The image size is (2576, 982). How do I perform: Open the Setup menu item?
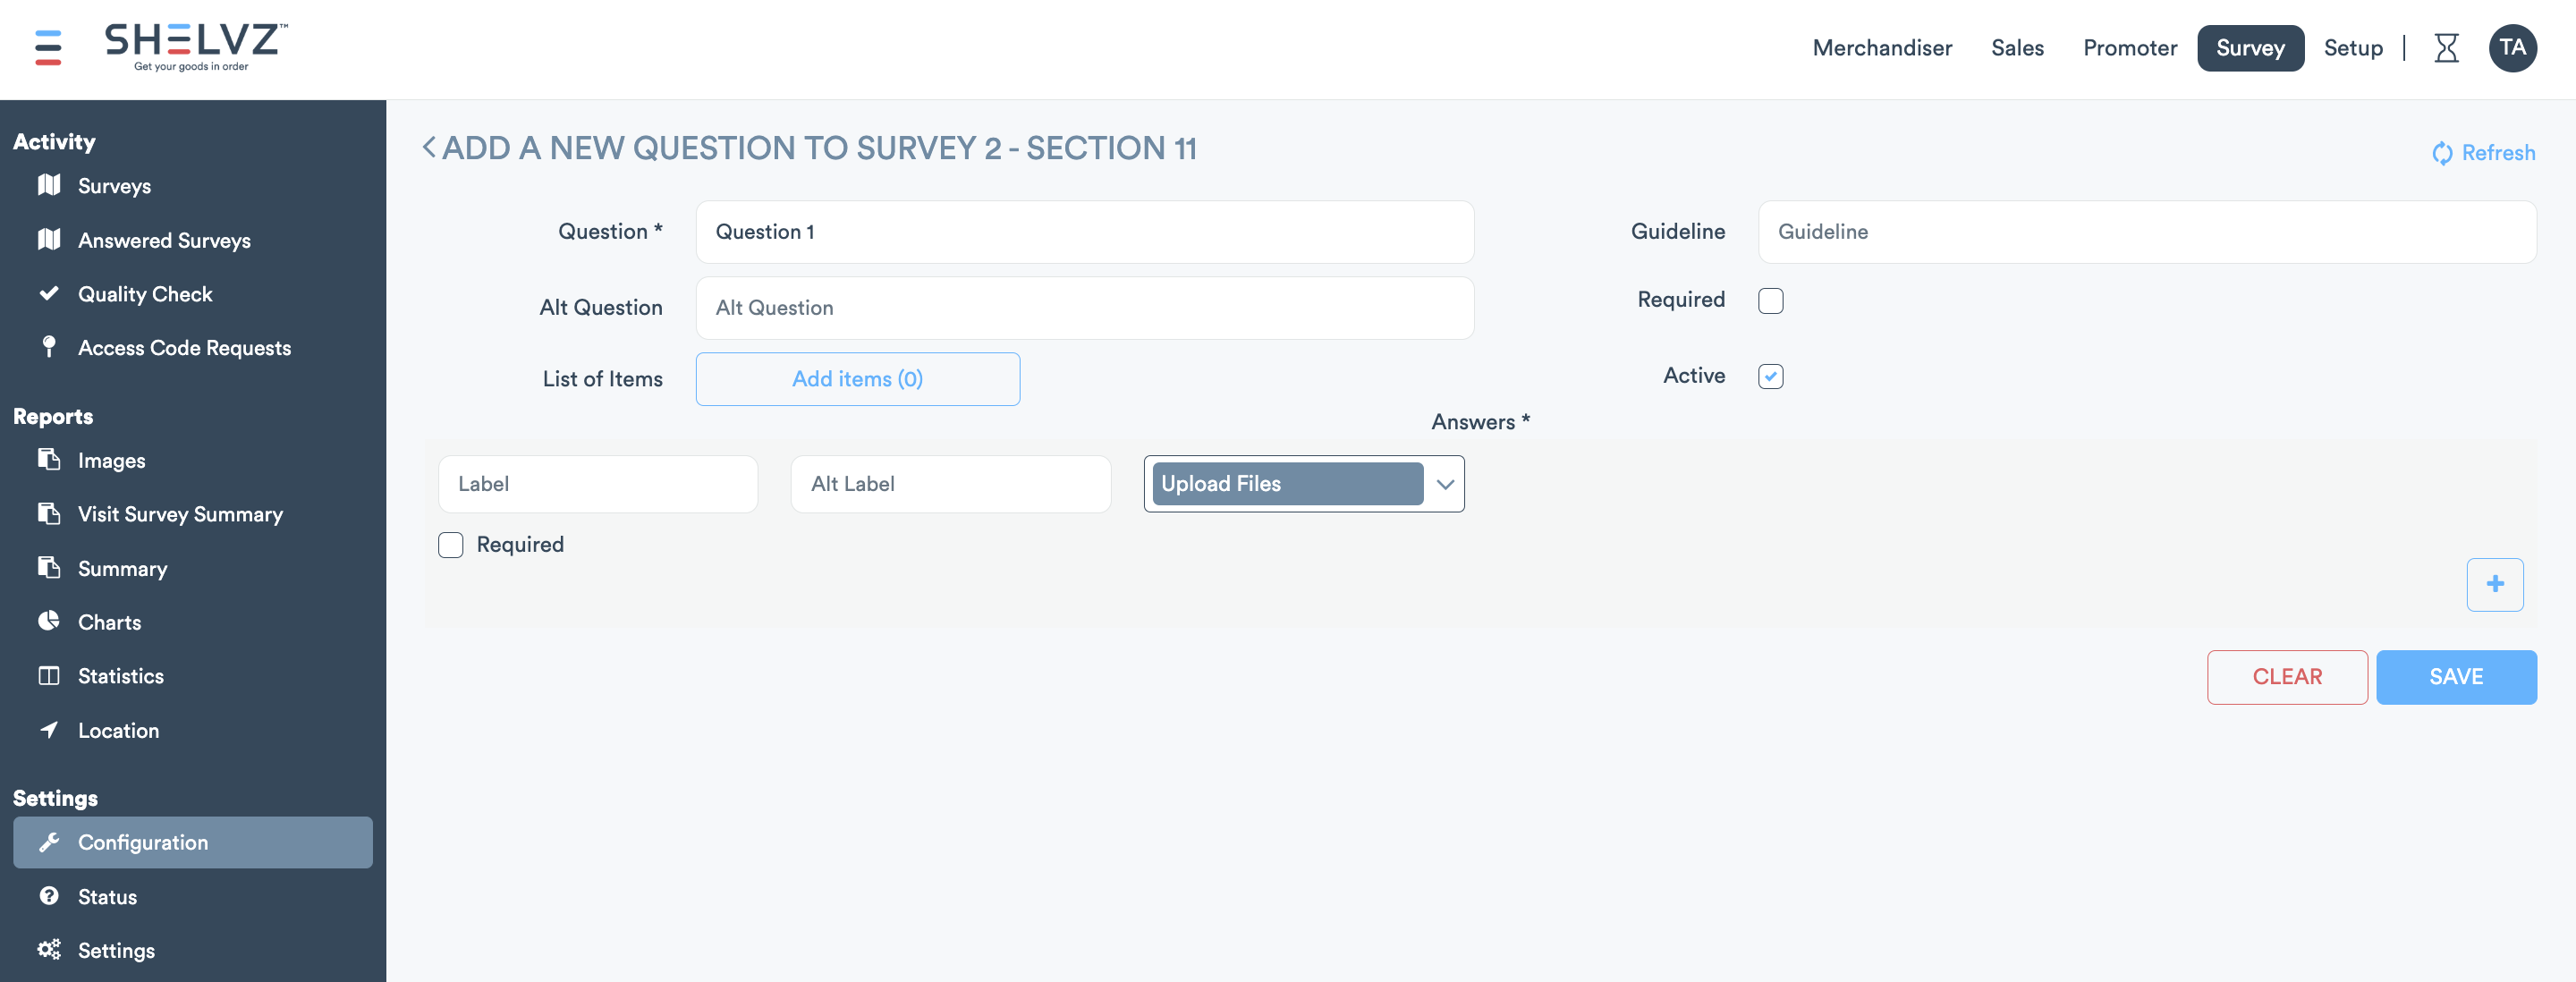click(x=2353, y=47)
